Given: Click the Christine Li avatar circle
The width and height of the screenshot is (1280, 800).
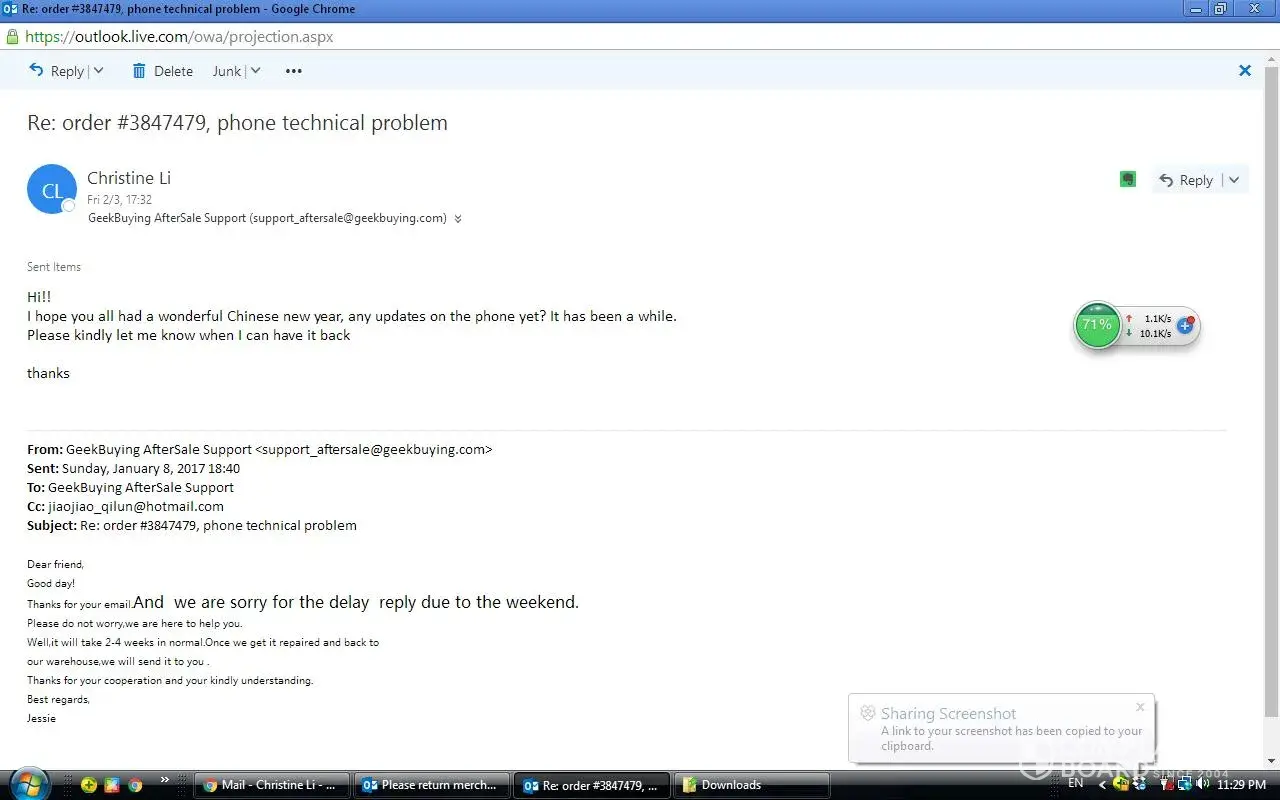Looking at the screenshot, I should pyautogui.click(x=52, y=189).
